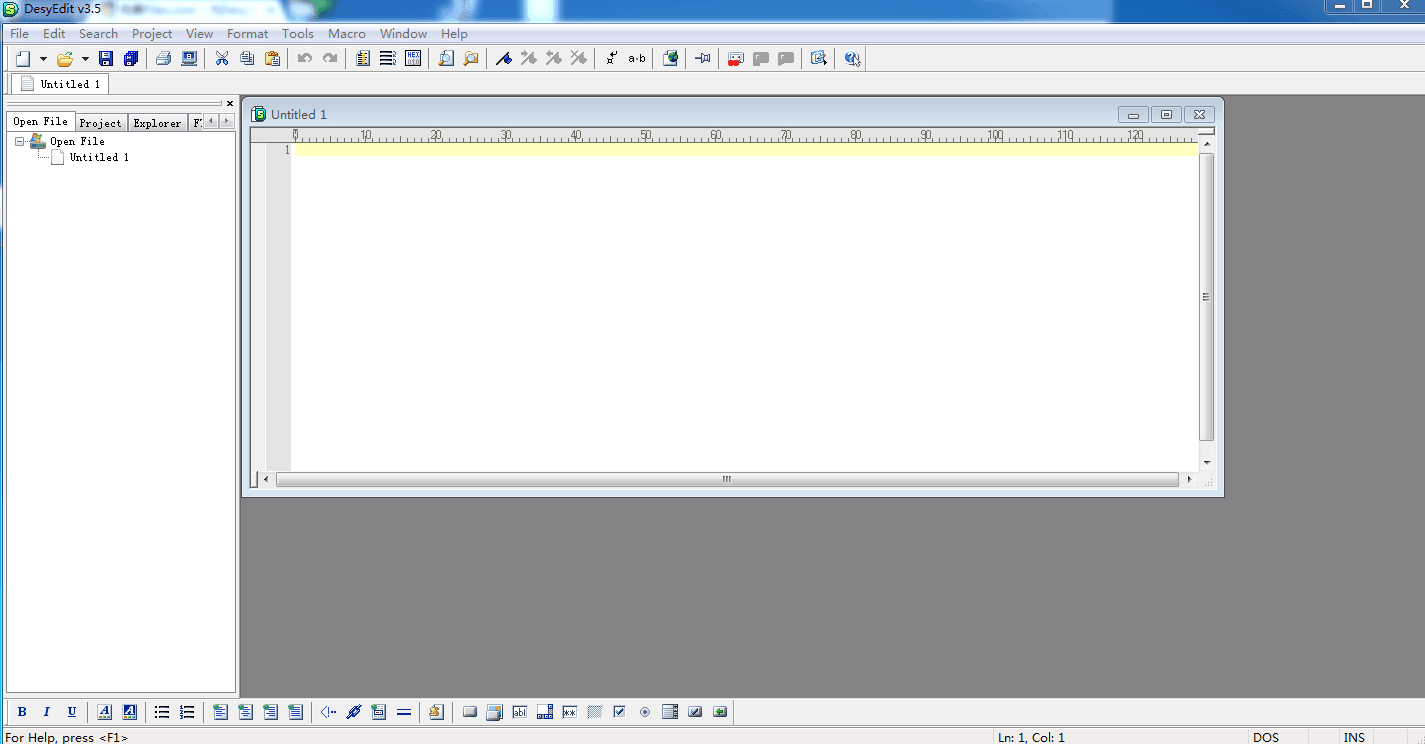Open the View menu

200,33
